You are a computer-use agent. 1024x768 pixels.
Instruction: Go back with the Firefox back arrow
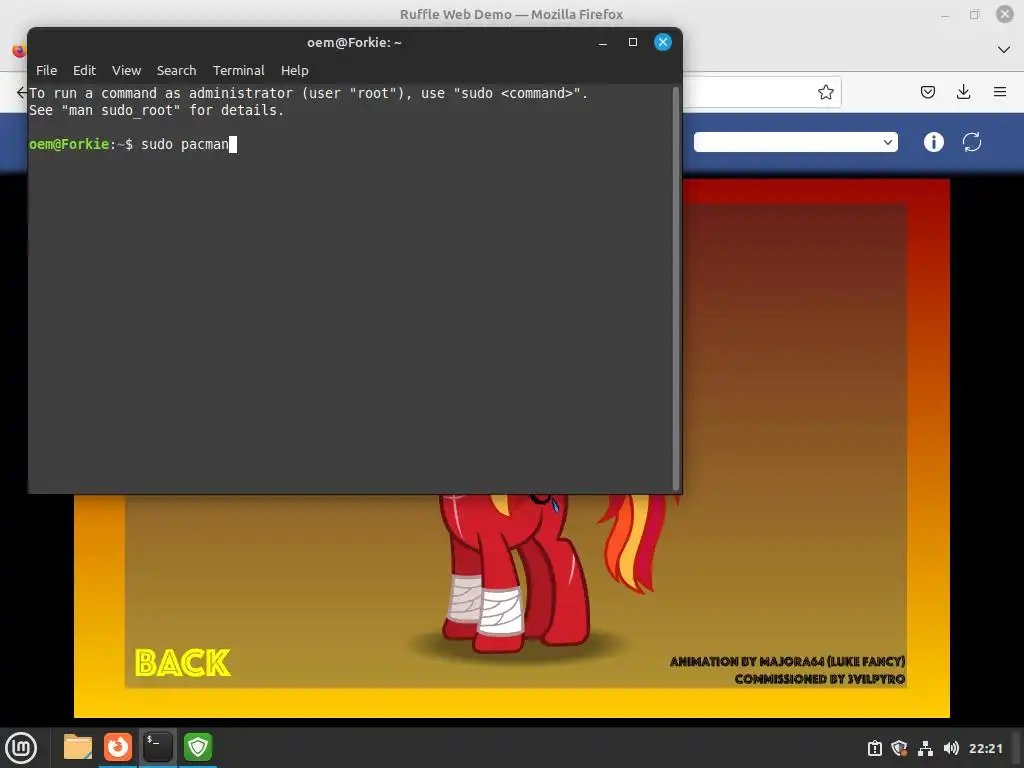coord(22,92)
